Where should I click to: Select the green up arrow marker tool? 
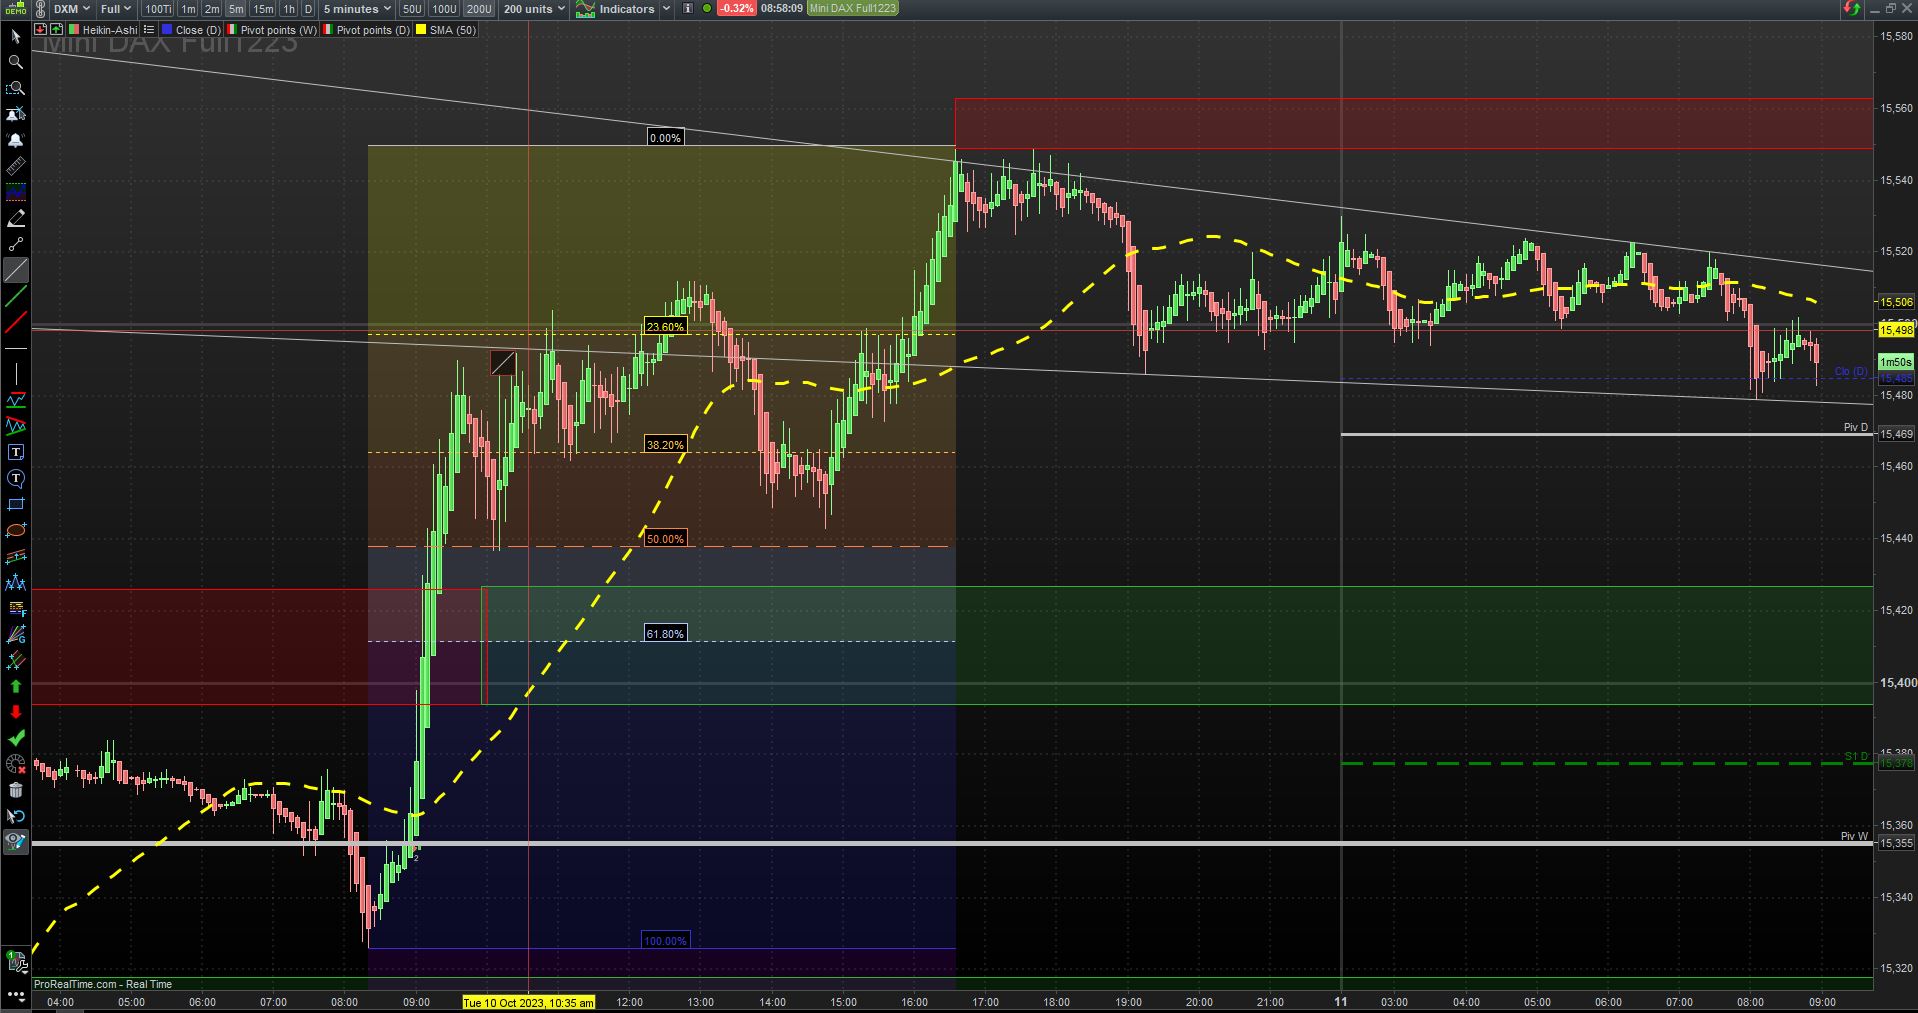15,686
